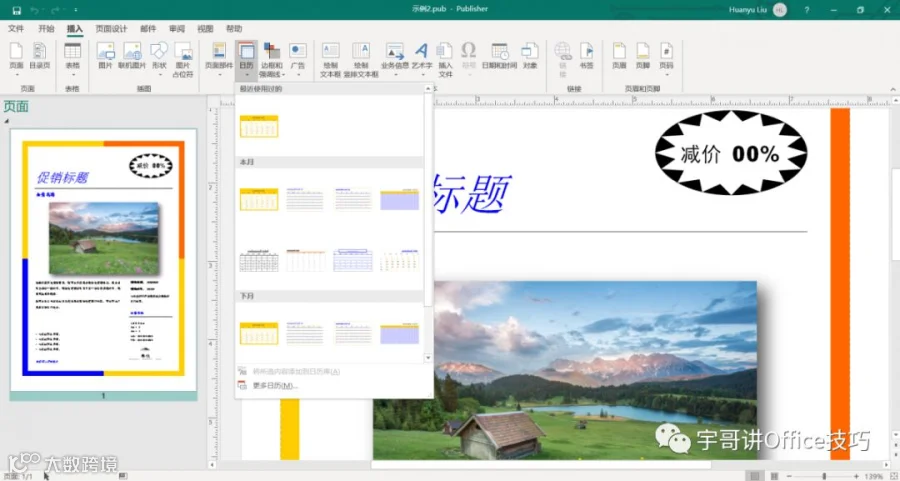Click the zoom slider in the status bar
900x481 pixels.
pyautogui.click(x=824, y=476)
